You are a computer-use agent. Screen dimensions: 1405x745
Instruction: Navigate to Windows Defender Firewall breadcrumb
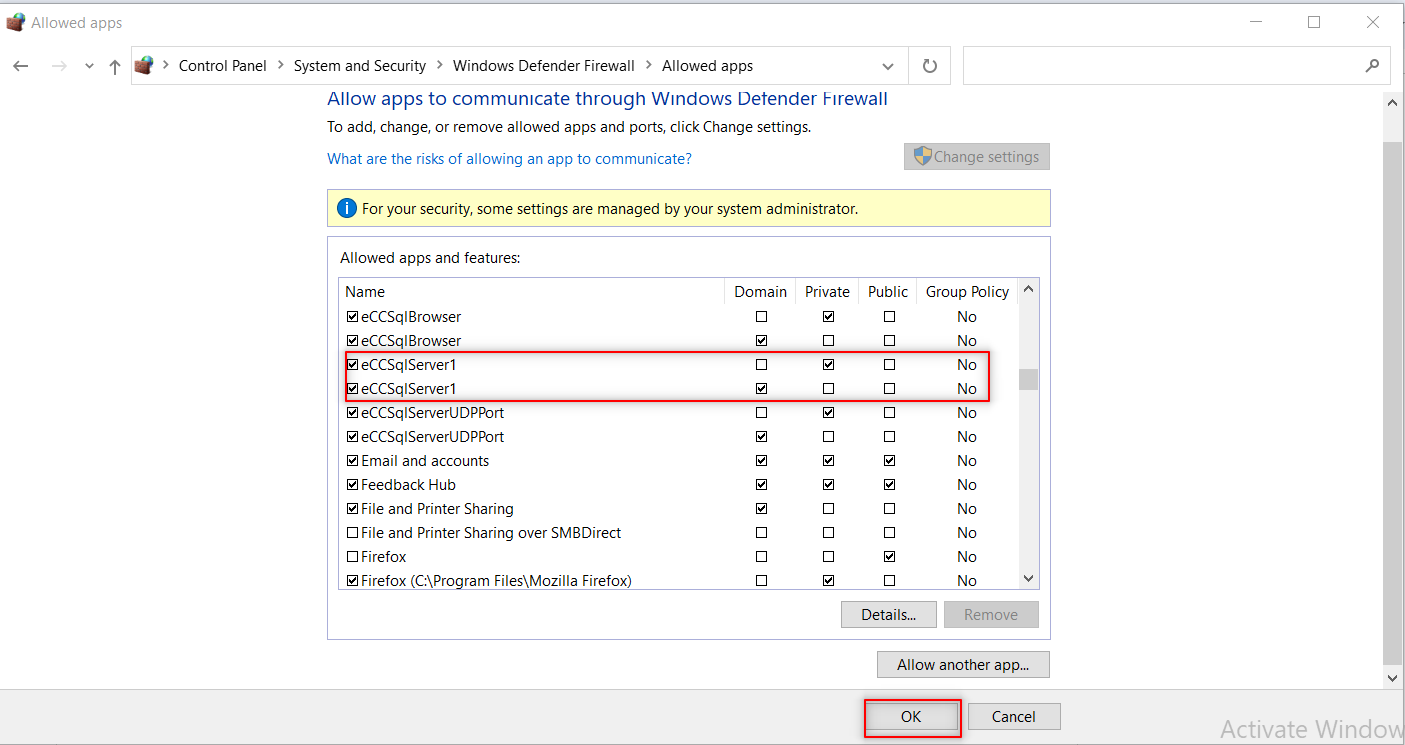[544, 66]
